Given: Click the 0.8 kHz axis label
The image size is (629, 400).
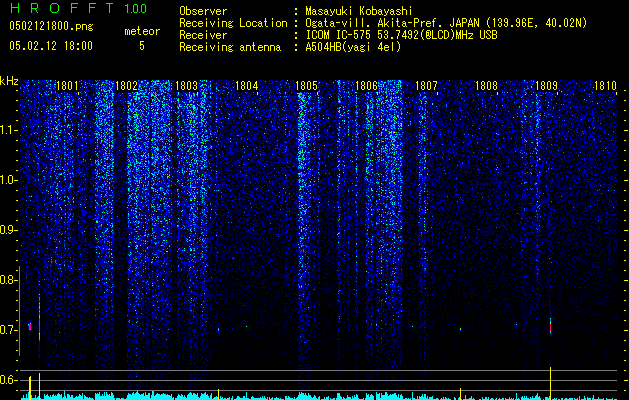Looking at the screenshot, I should (x=8, y=280).
